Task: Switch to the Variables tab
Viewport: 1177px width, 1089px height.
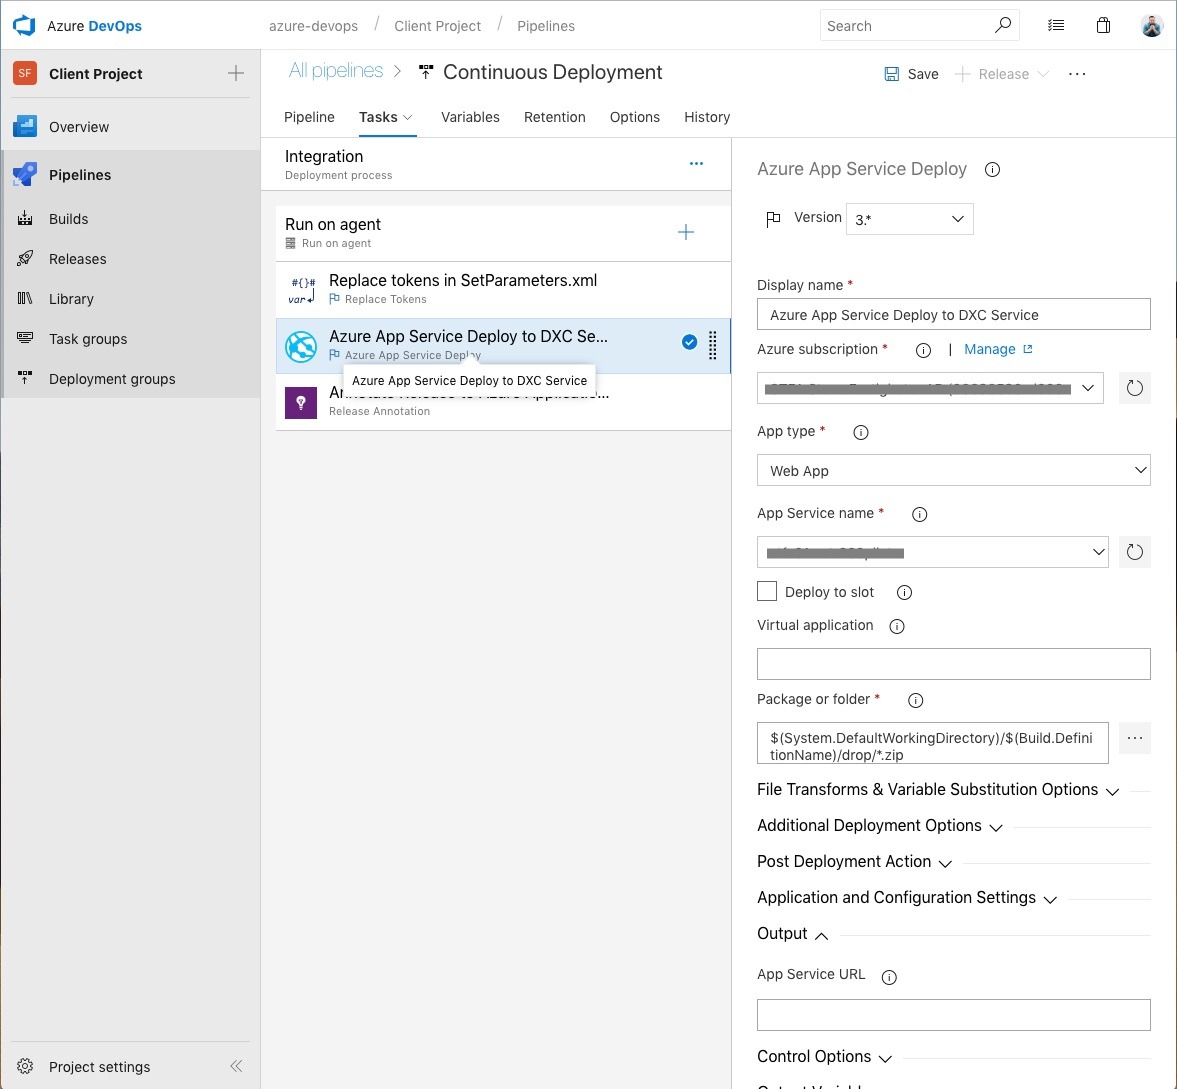Action: [x=470, y=117]
